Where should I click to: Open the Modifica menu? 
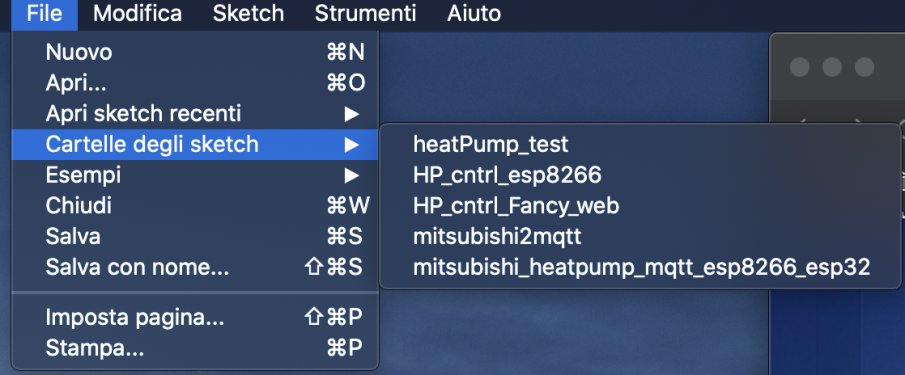pyautogui.click(x=137, y=14)
